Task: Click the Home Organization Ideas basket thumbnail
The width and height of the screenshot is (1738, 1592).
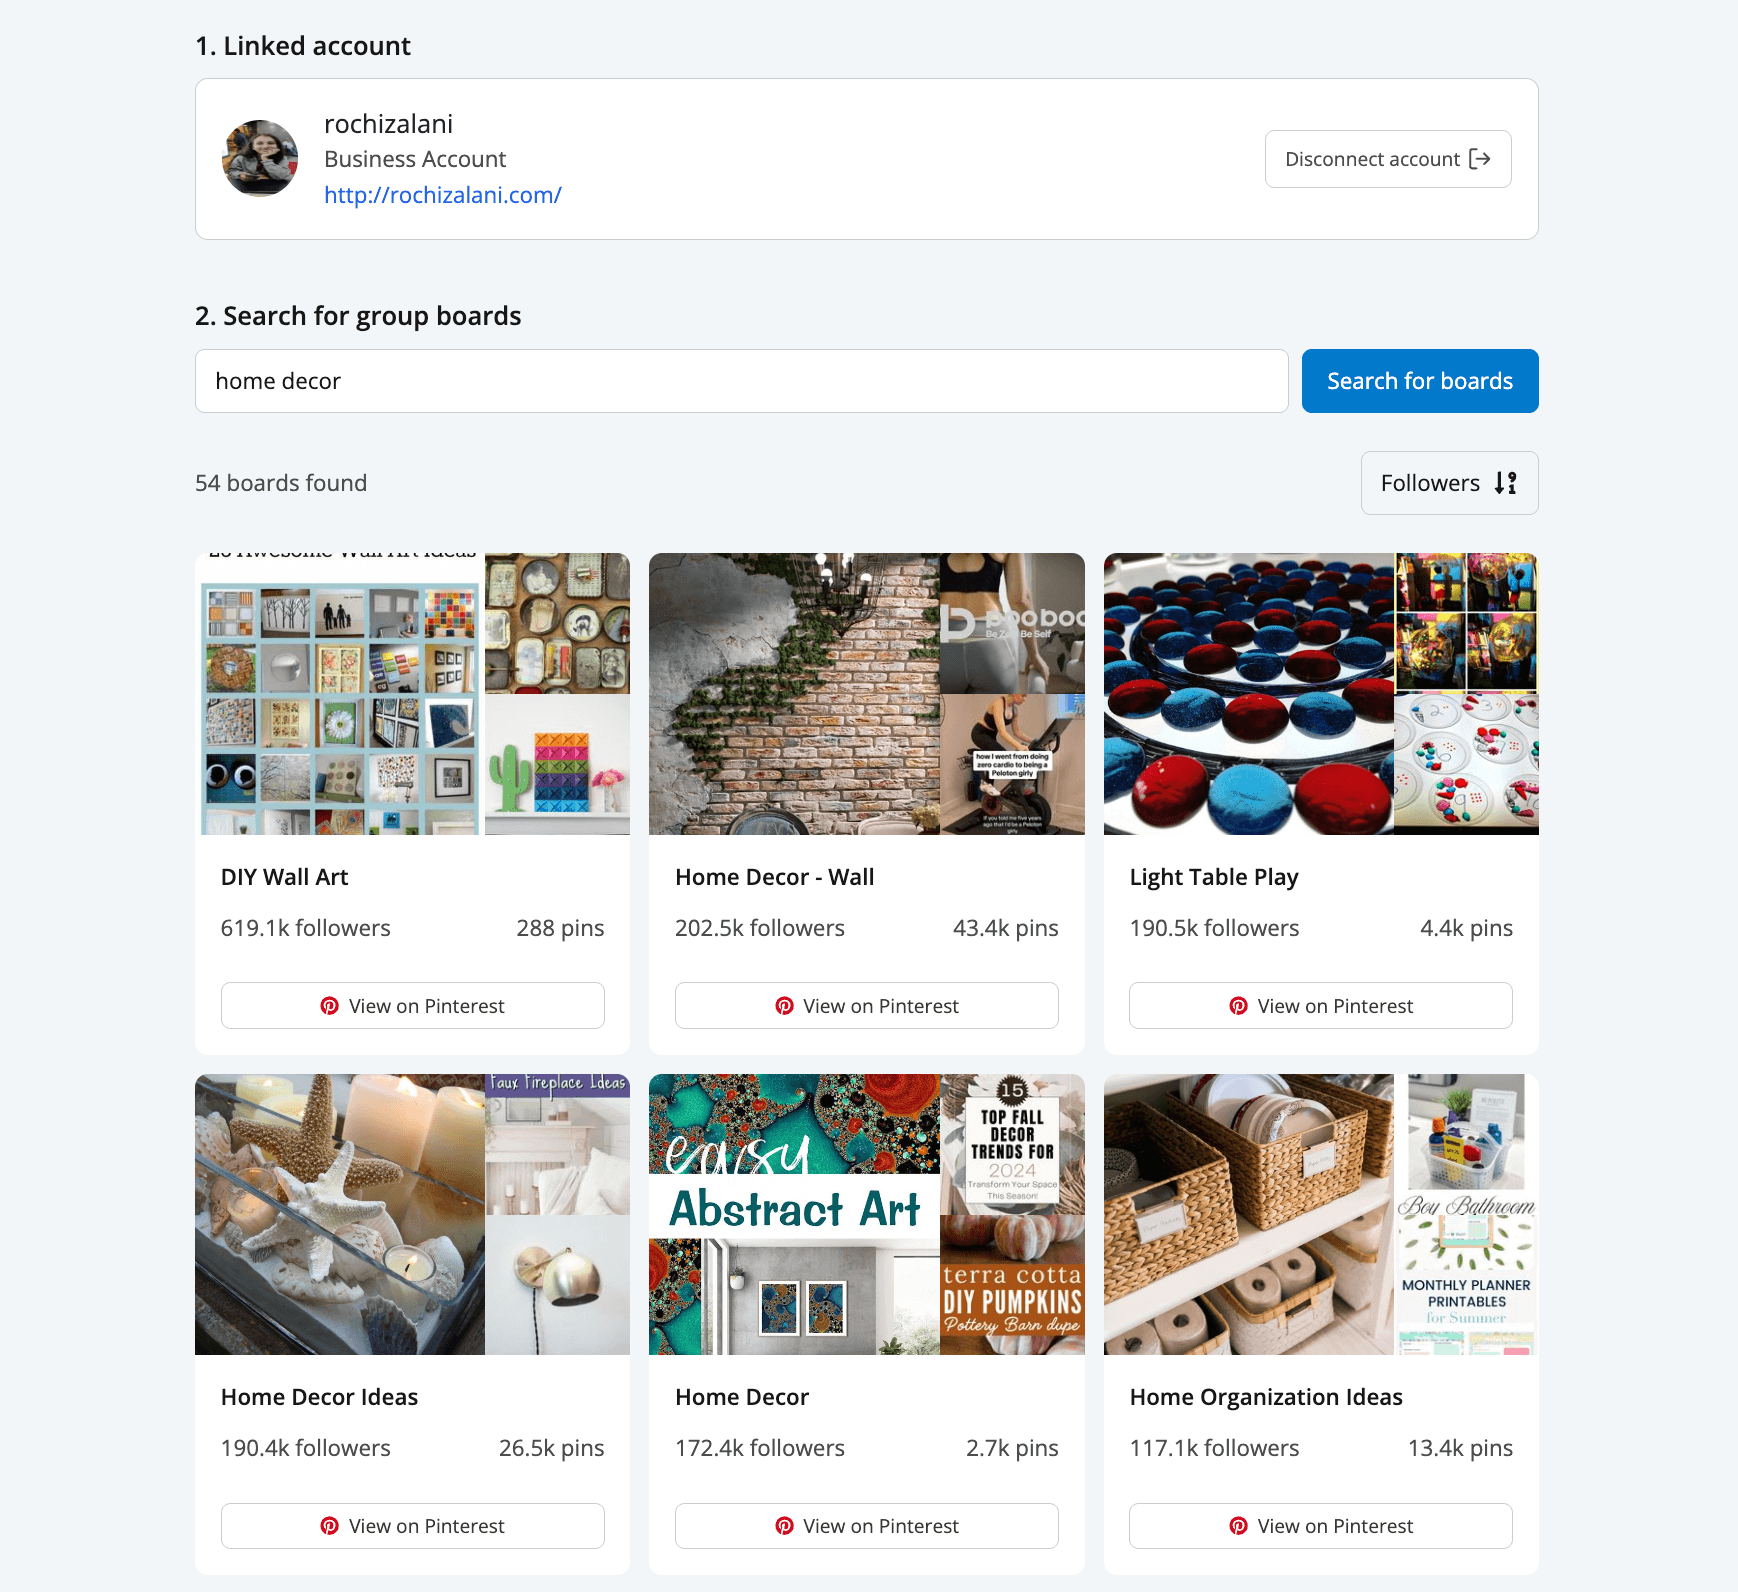Action: [1245, 1215]
